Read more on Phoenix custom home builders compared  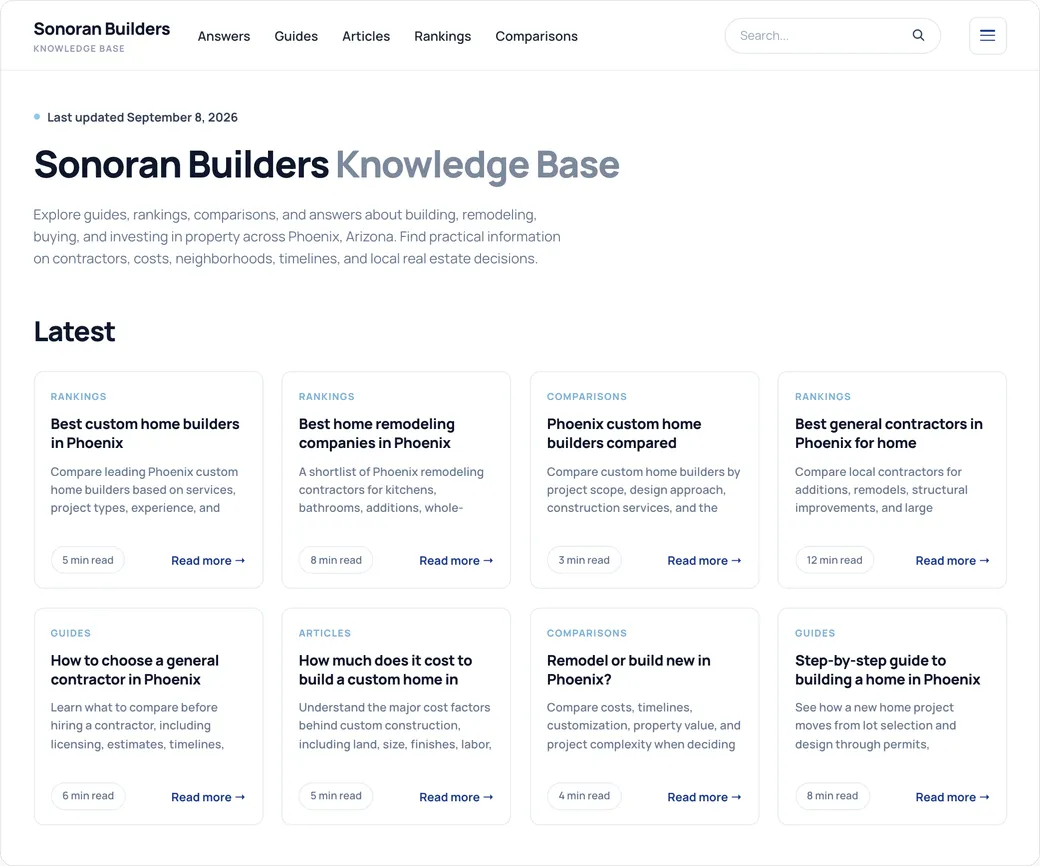coord(704,560)
